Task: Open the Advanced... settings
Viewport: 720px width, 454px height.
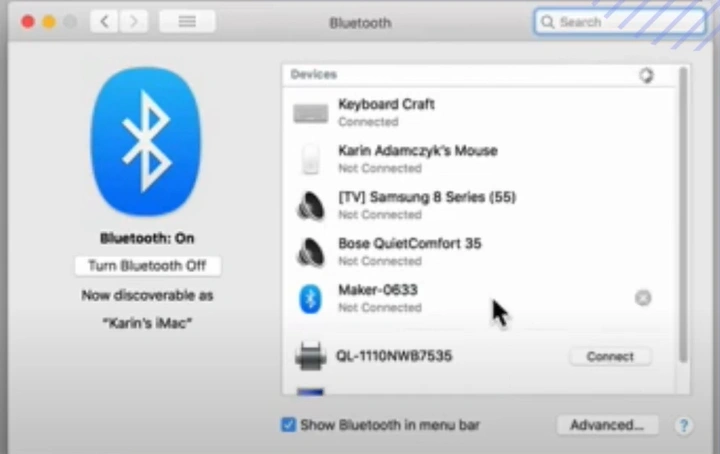Action: [x=607, y=425]
